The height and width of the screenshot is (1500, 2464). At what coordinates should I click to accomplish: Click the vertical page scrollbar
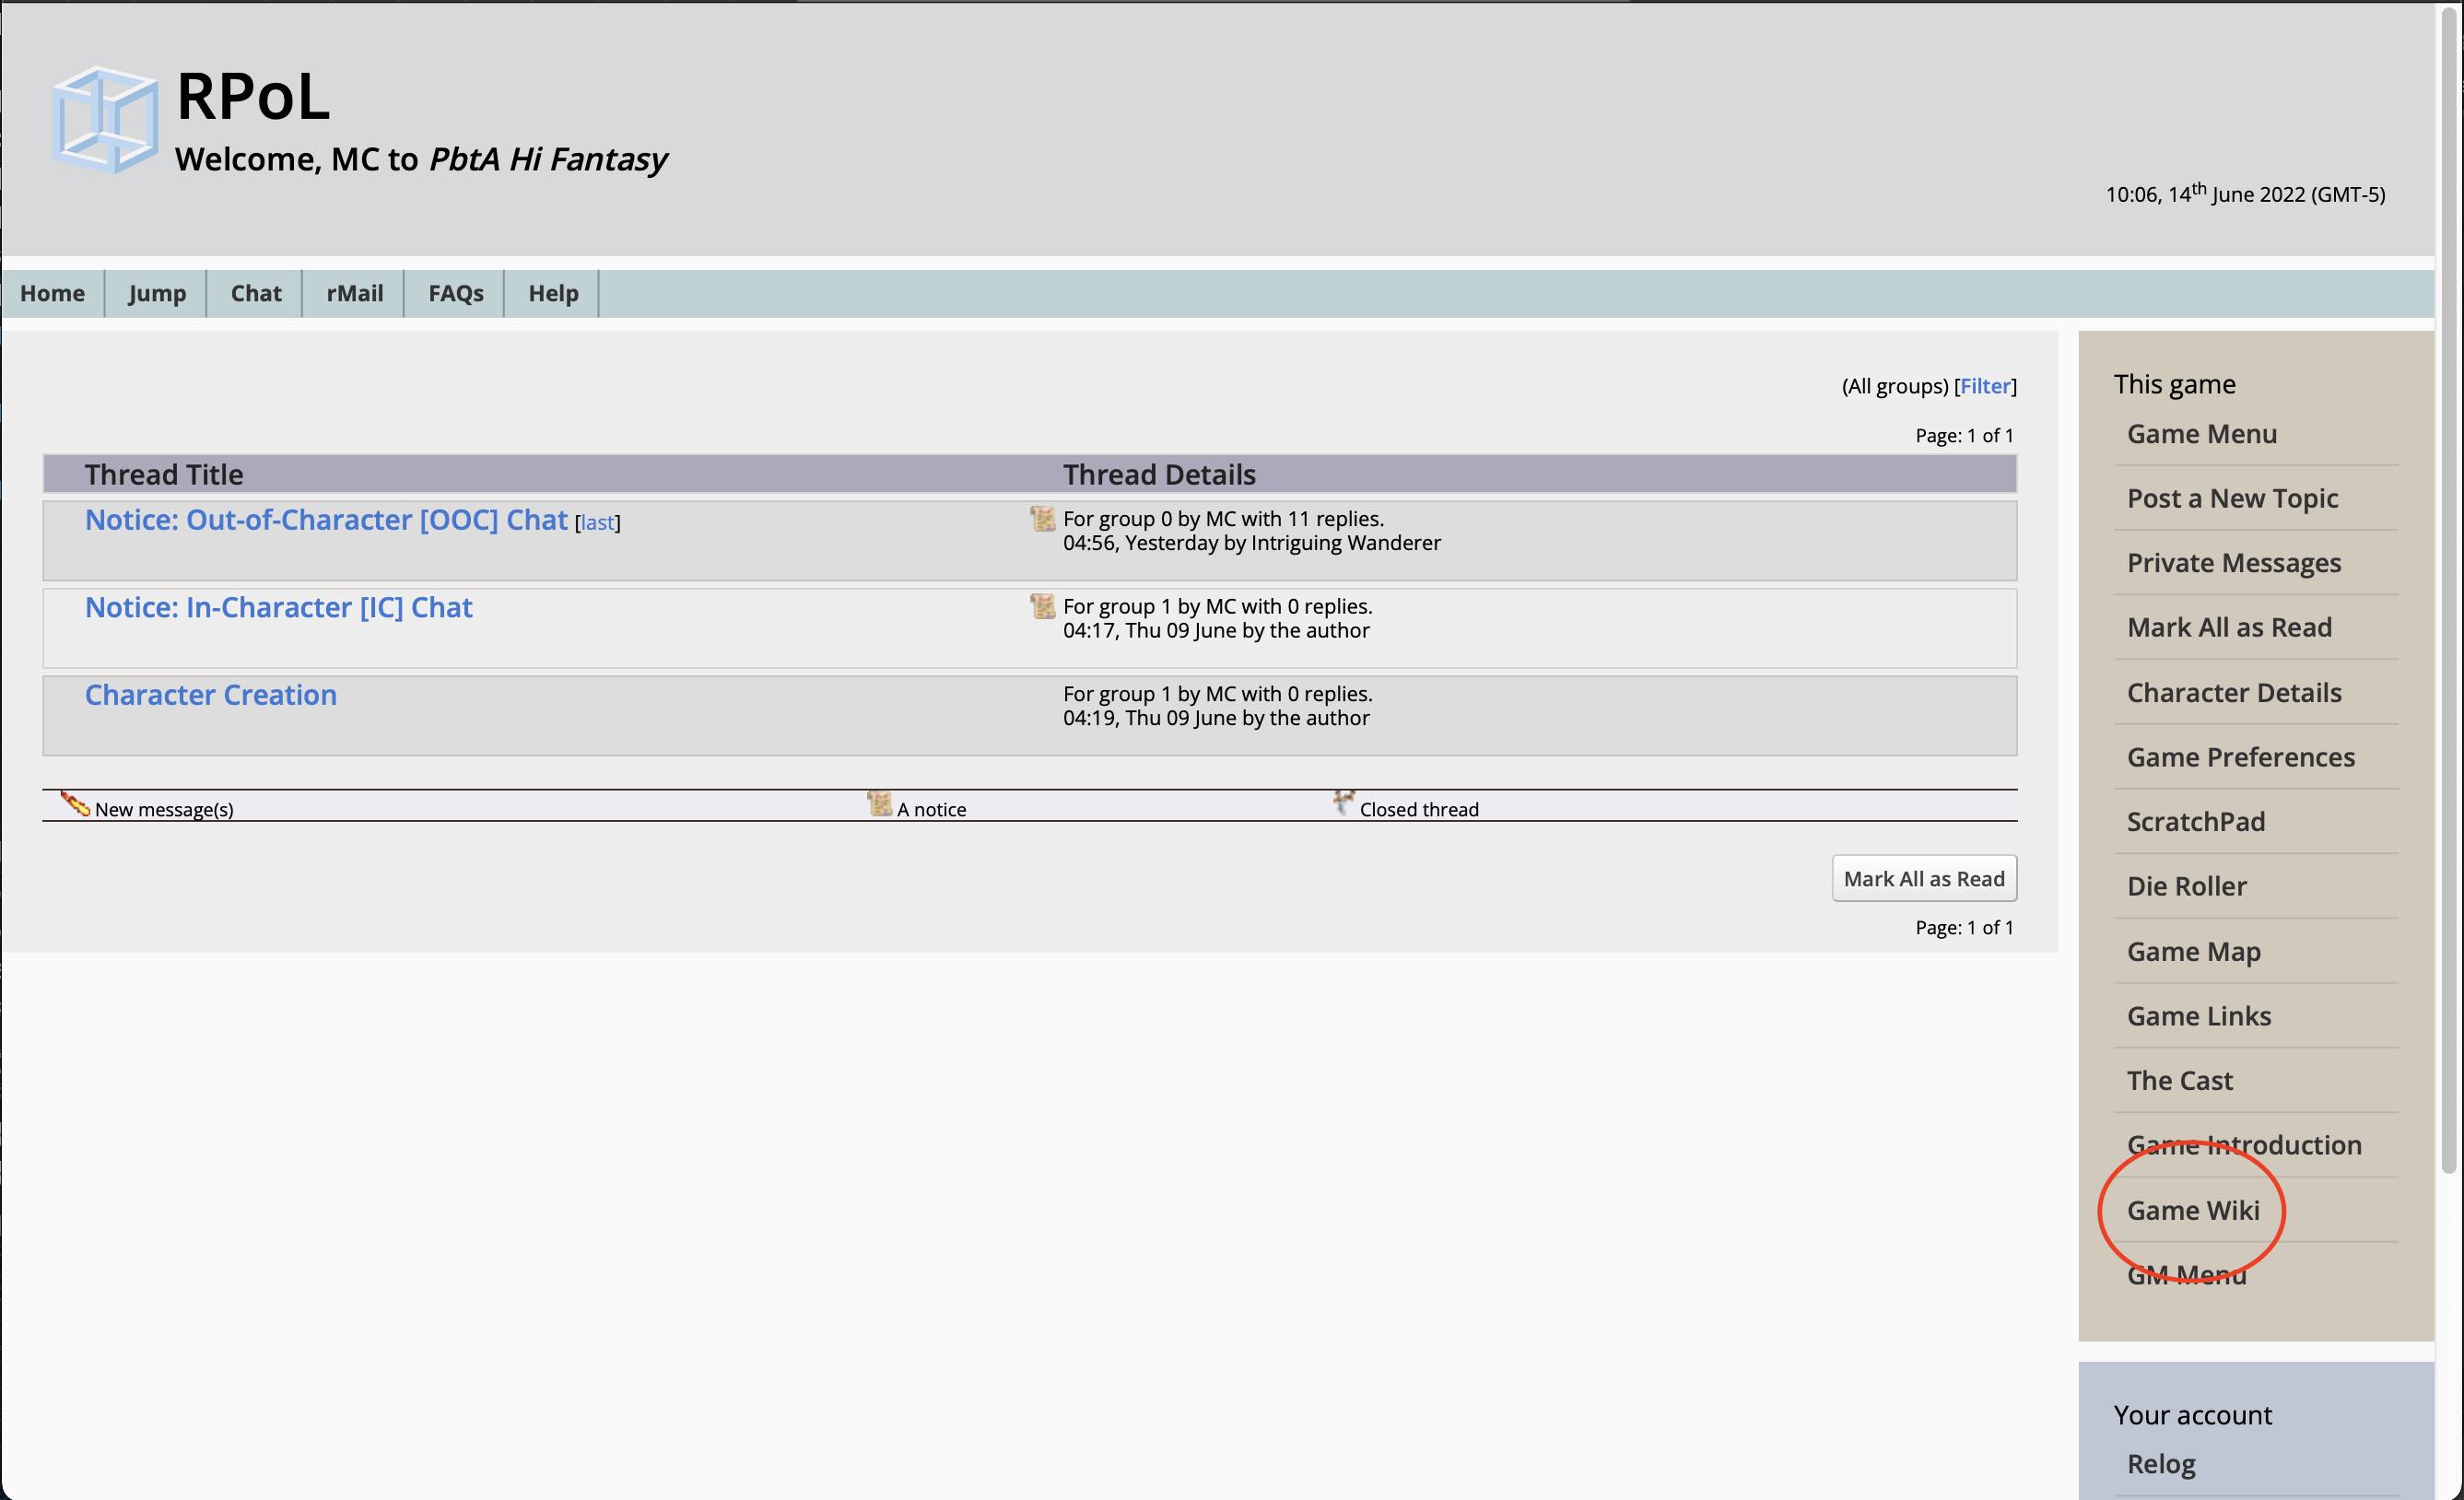pyautogui.click(x=2450, y=590)
